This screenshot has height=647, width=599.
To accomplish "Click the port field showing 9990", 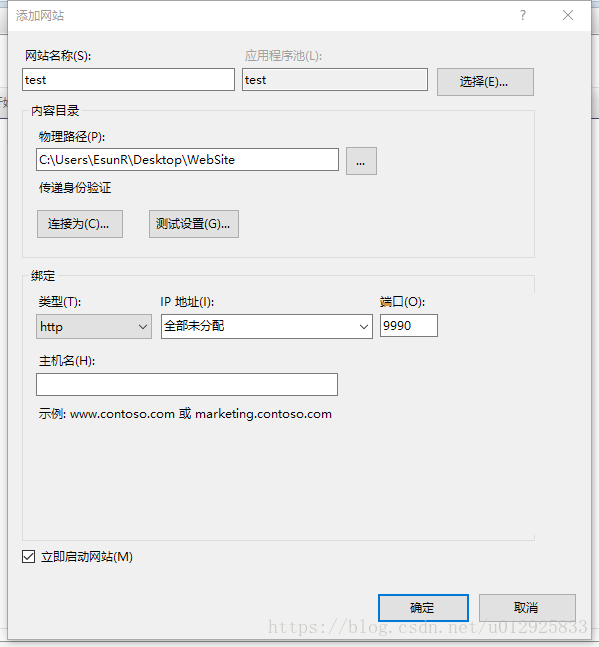I will pos(408,326).
